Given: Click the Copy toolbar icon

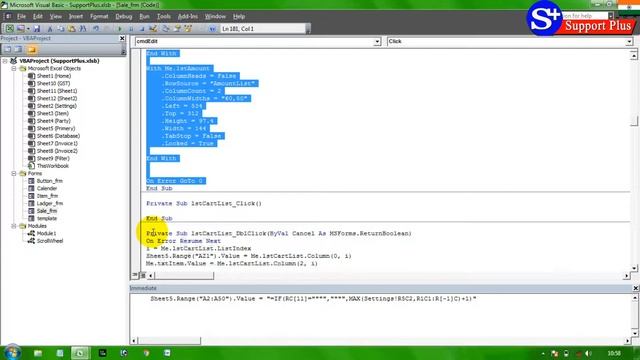Looking at the screenshot, I should [61, 29].
